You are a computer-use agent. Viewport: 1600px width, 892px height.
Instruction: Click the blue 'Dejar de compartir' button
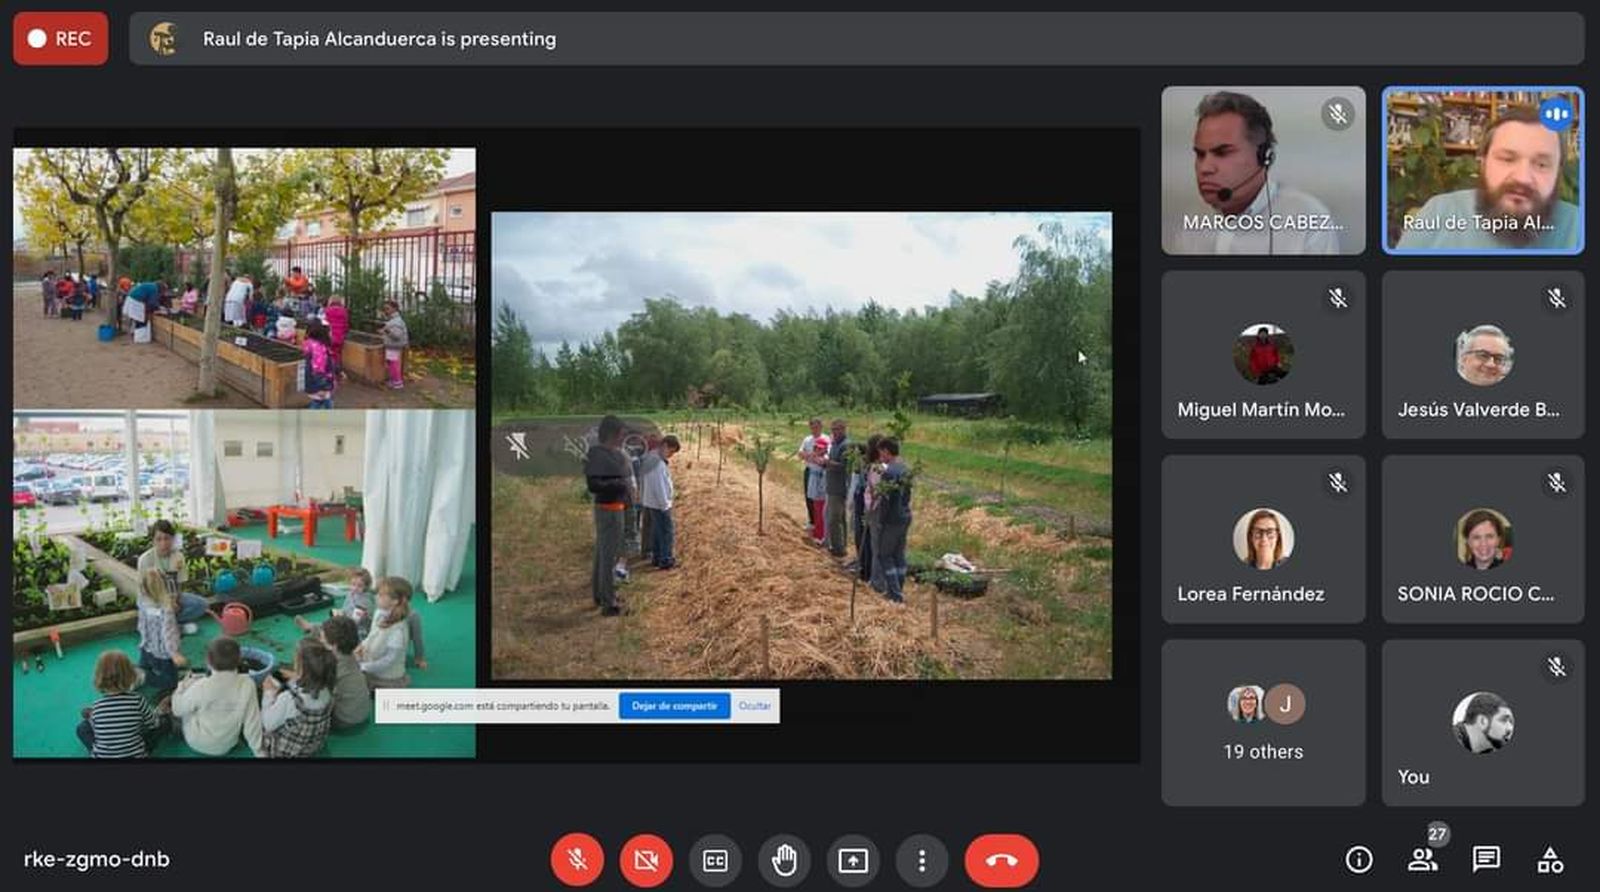click(x=674, y=706)
